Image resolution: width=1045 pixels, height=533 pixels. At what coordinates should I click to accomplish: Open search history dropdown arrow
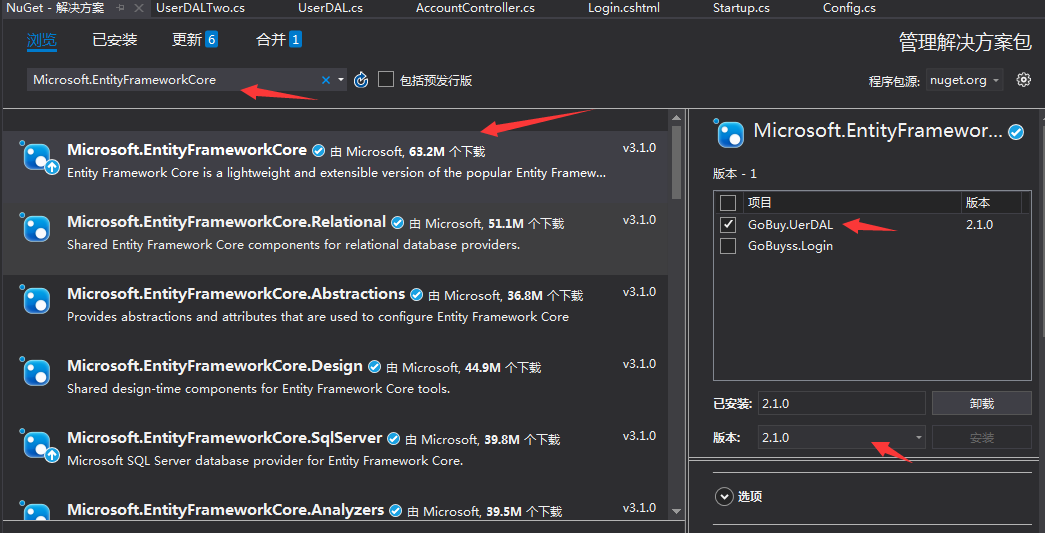(341, 80)
